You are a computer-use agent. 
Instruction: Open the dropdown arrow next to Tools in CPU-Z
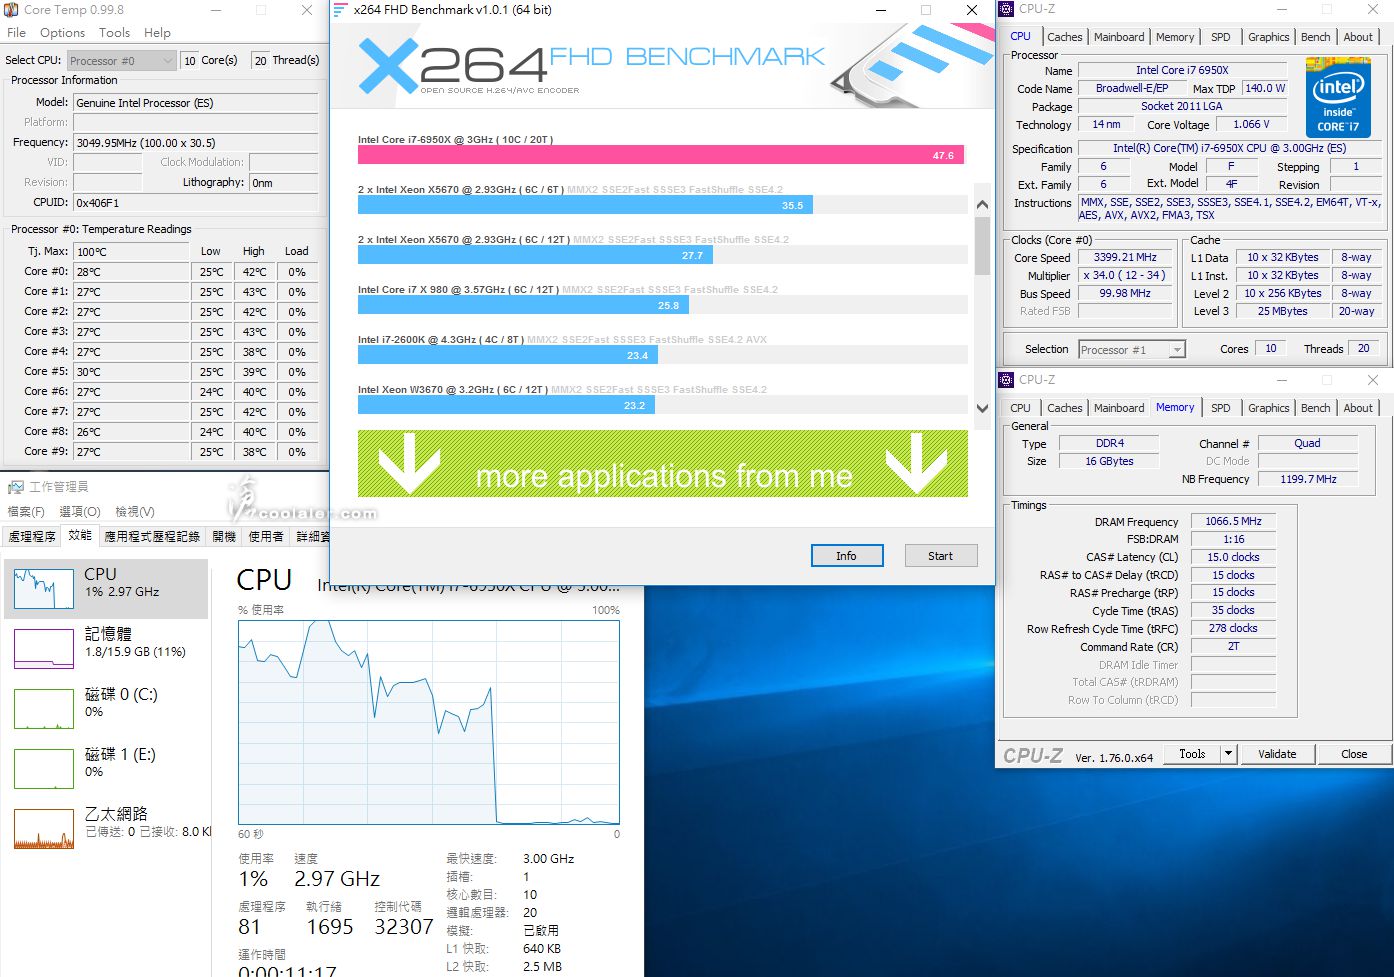(1229, 754)
